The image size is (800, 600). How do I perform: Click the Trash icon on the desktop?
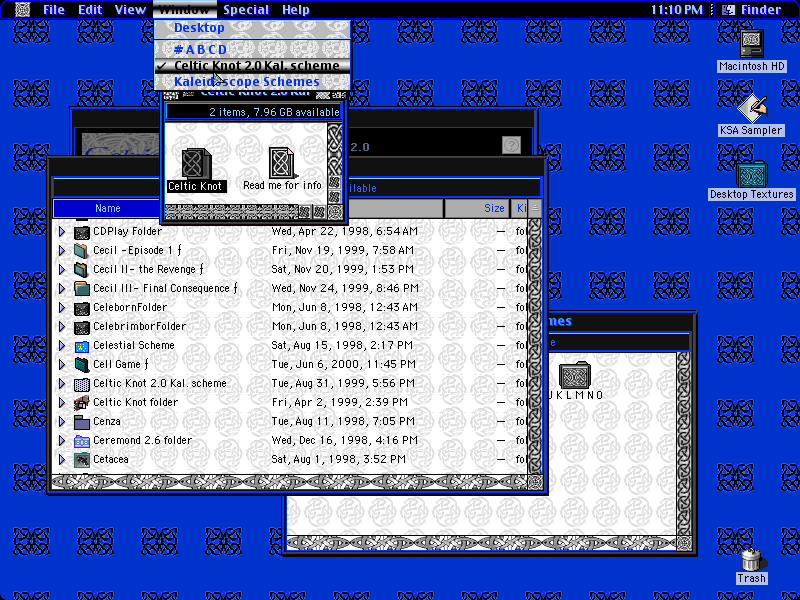click(752, 560)
